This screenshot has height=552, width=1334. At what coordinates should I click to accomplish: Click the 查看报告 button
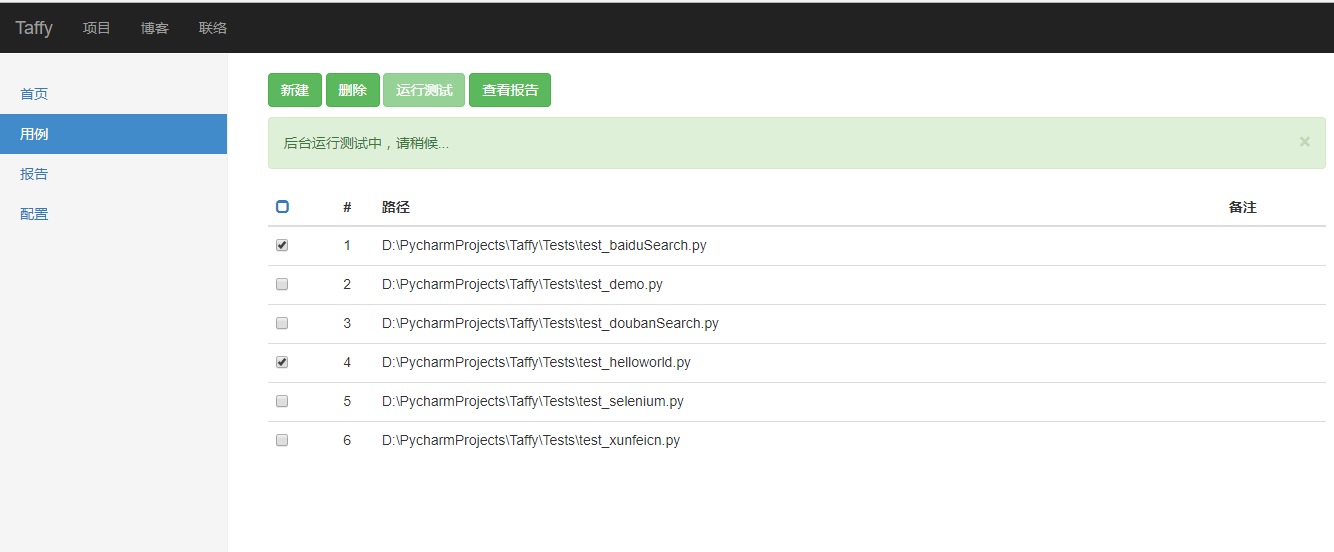(510, 90)
